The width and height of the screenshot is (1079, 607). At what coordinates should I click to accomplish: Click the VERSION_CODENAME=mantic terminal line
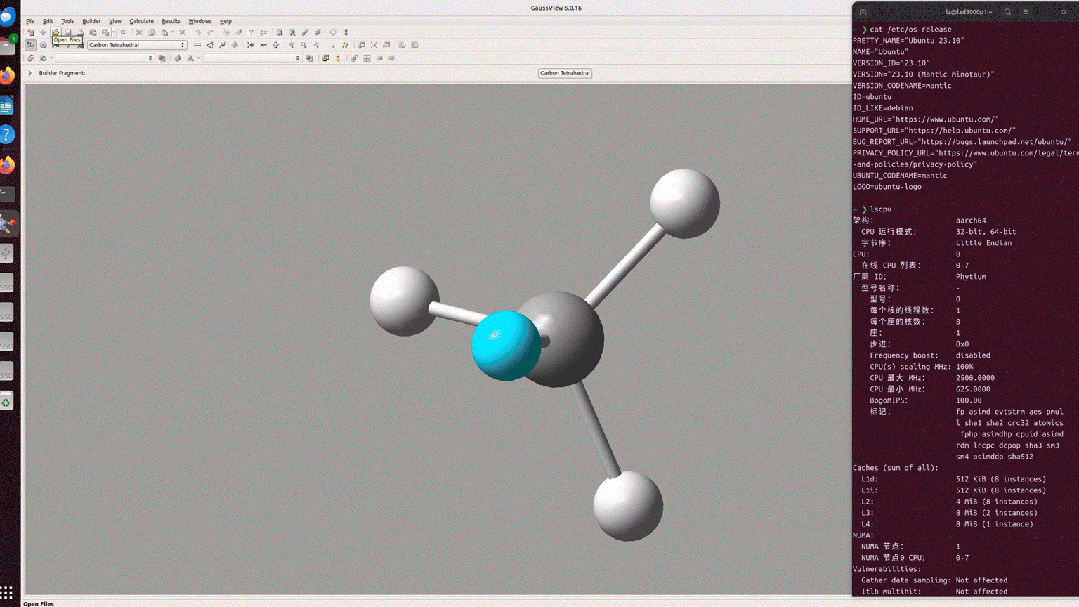pyautogui.click(x=902, y=85)
